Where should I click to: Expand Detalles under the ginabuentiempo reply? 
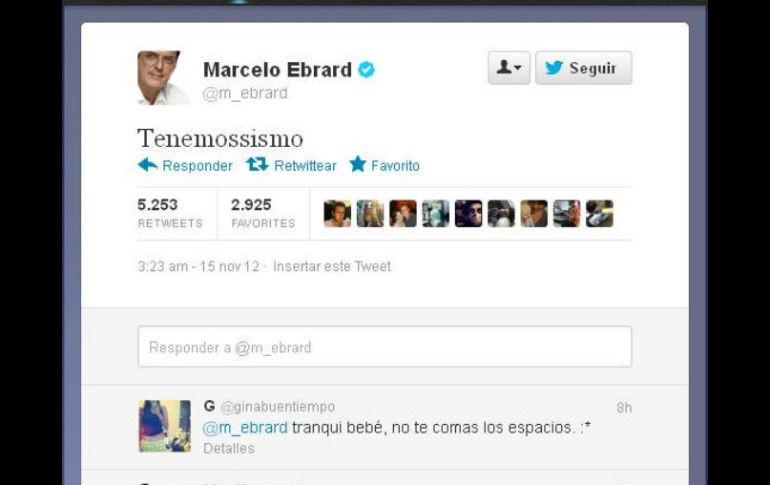(229, 448)
